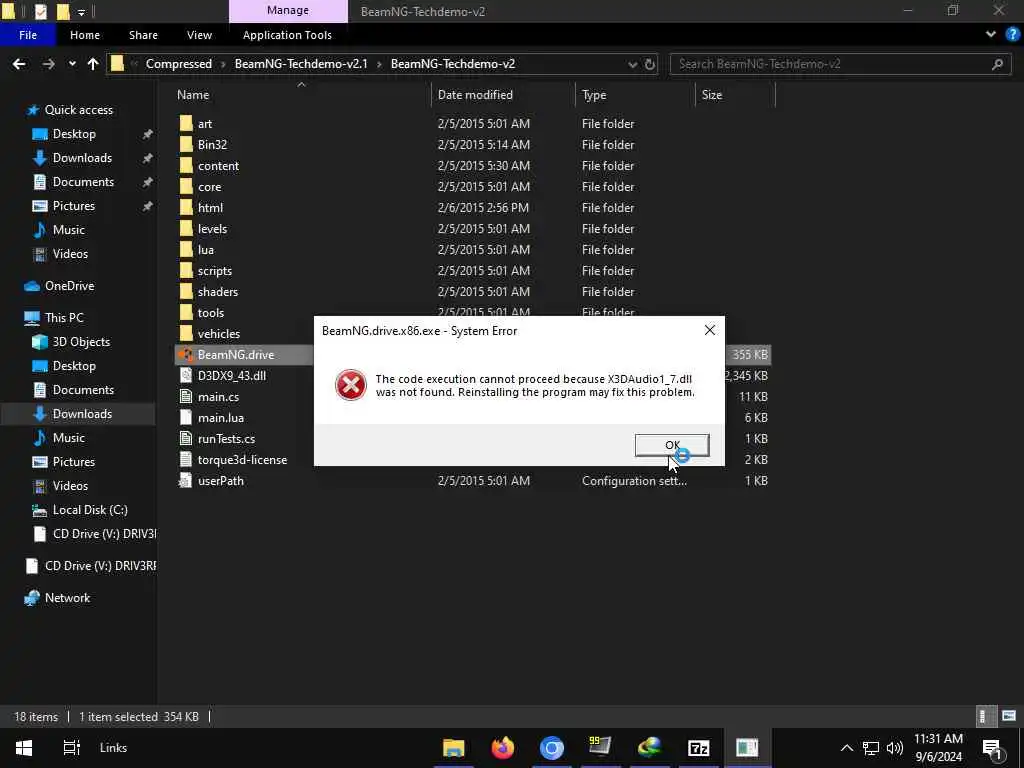Expand the address bar history dropdown
The width and height of the screenshot is (1024, 768).
pos(632,64)
